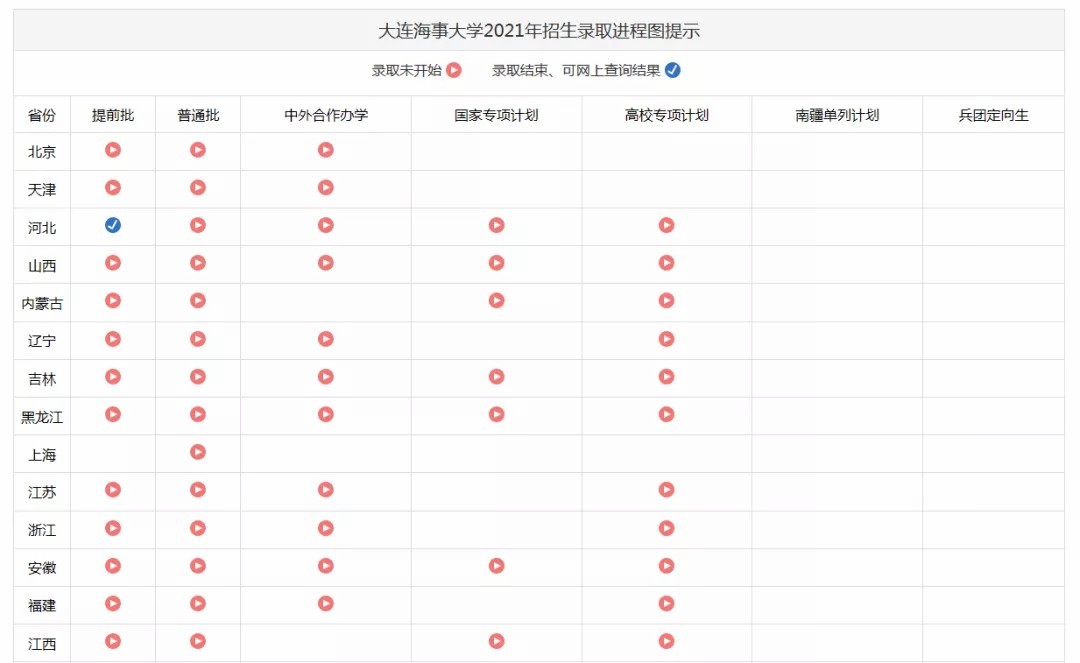Click the 省份 column header
The image size is (1080, 663).
41,114
